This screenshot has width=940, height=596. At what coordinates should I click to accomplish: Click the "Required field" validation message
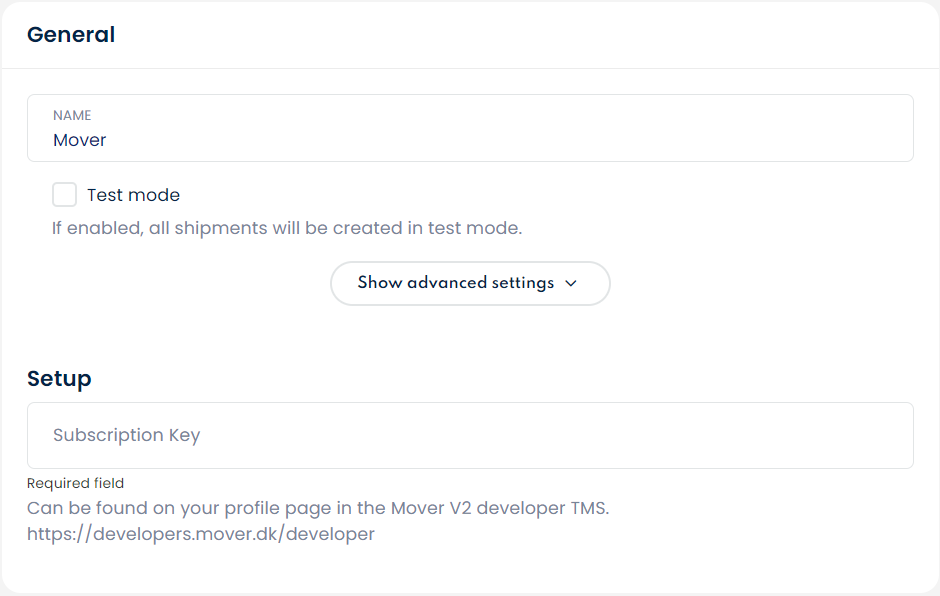[75, 483]
